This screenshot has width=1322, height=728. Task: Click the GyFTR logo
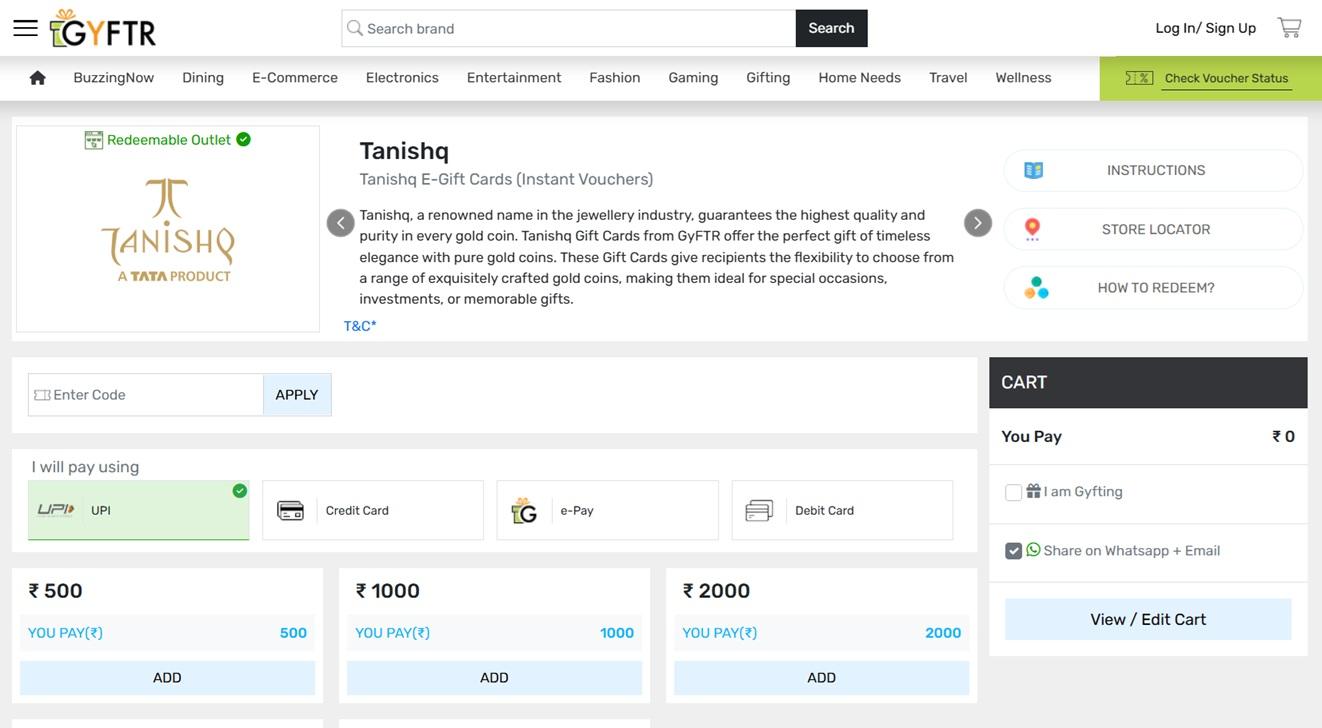point(103,29)
